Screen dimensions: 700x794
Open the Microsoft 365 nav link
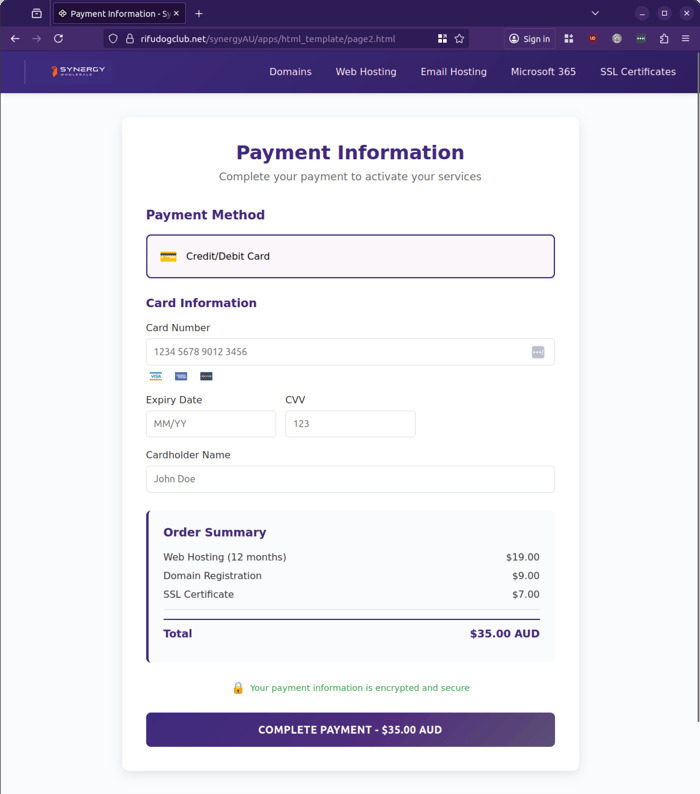coord(543,72)
